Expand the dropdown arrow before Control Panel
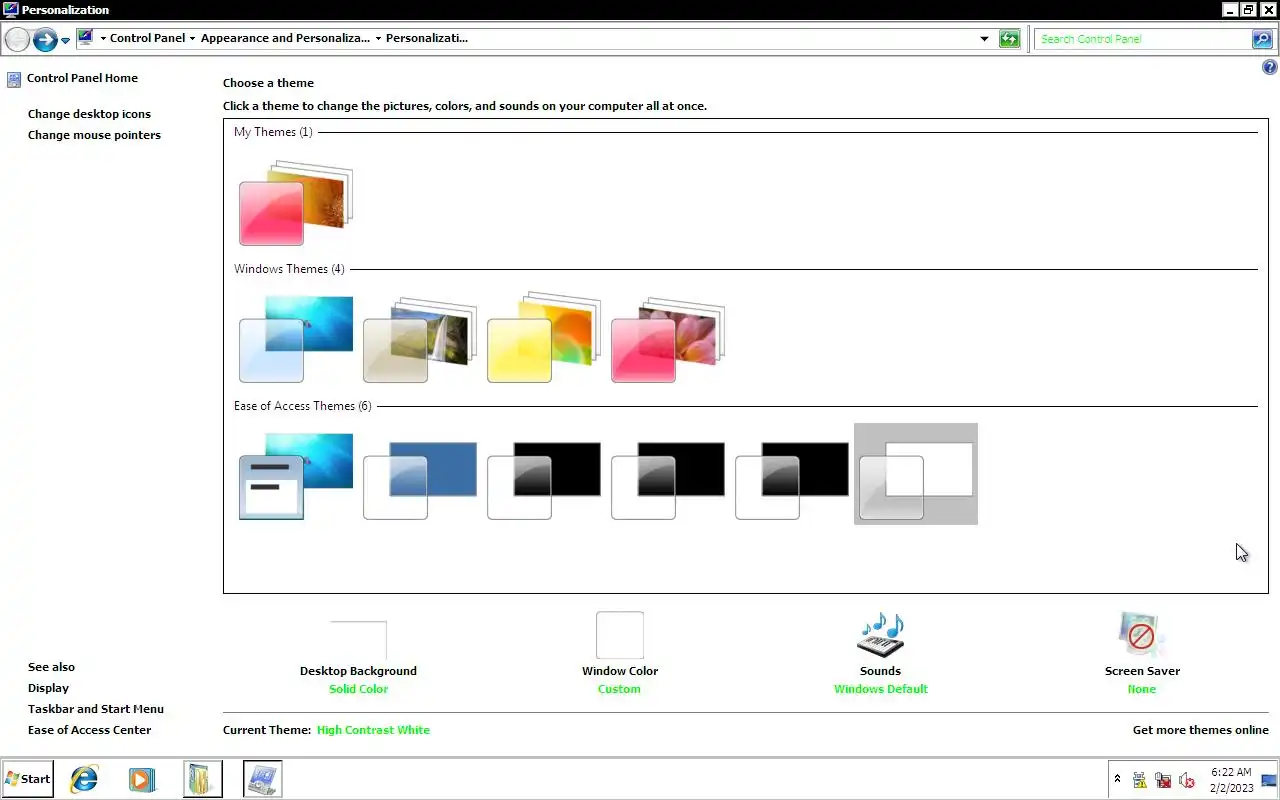Screen dimensions: 1280x800 [103, 39]
